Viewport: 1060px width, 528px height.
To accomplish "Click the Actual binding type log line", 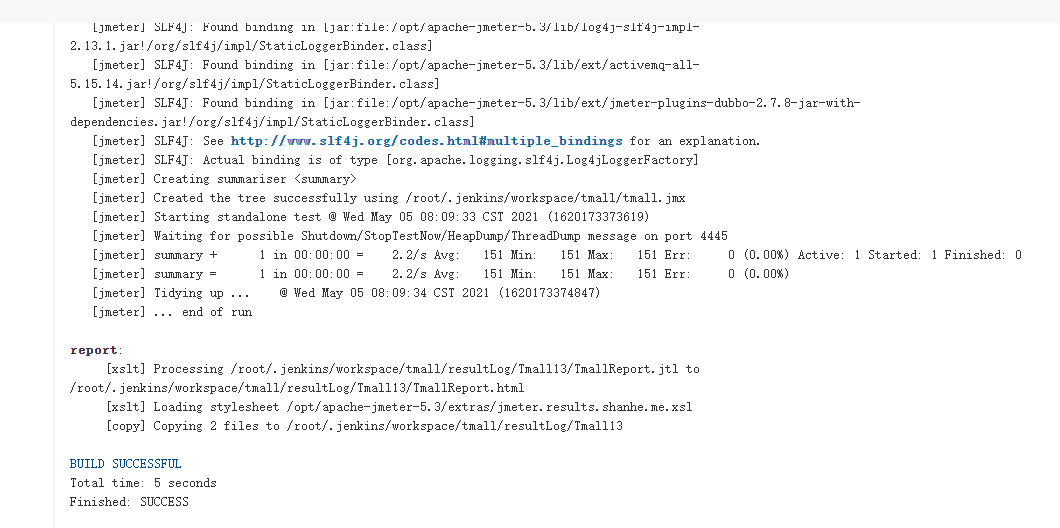I will pos(395,160).
